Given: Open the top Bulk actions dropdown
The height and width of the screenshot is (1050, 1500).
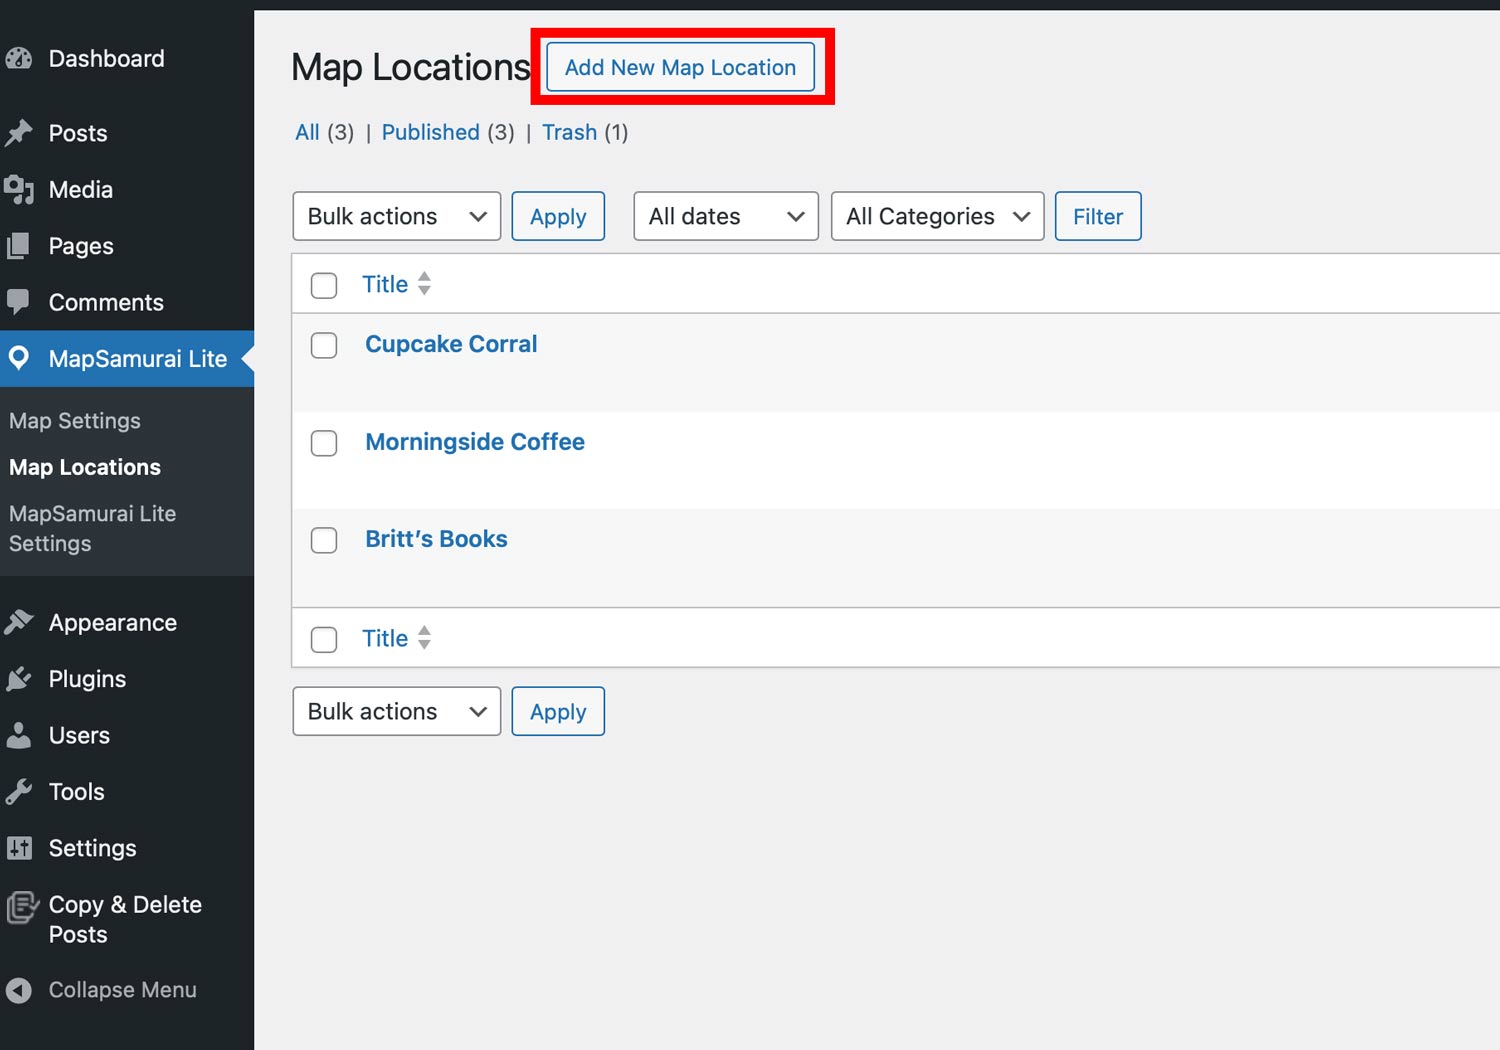Looking at the screenshot, I should click(x=397, y=216).
